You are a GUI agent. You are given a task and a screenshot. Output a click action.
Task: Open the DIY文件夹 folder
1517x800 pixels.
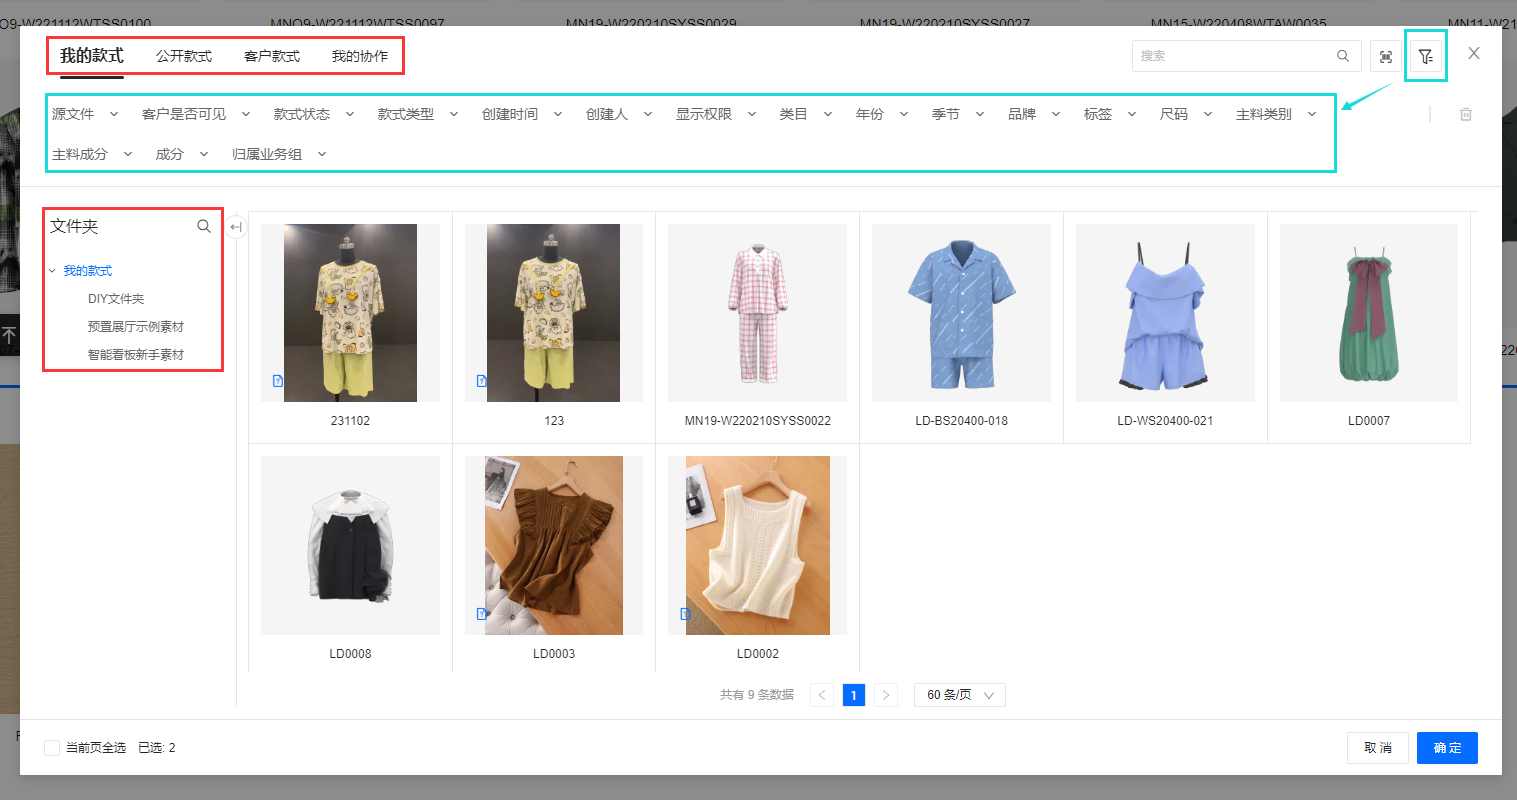pos(116,299)
